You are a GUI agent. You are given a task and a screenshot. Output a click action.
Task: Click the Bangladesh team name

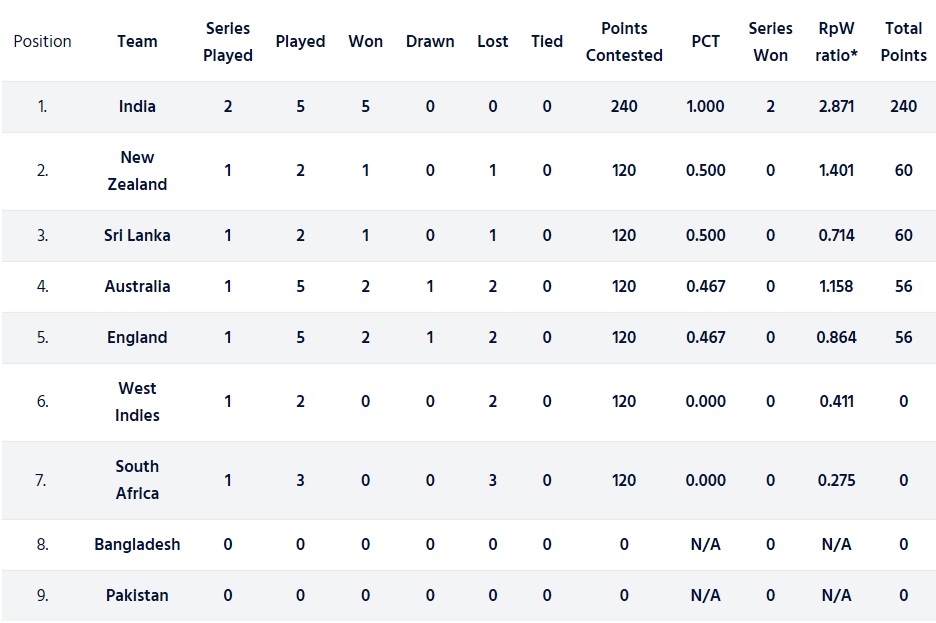(137, 544)
